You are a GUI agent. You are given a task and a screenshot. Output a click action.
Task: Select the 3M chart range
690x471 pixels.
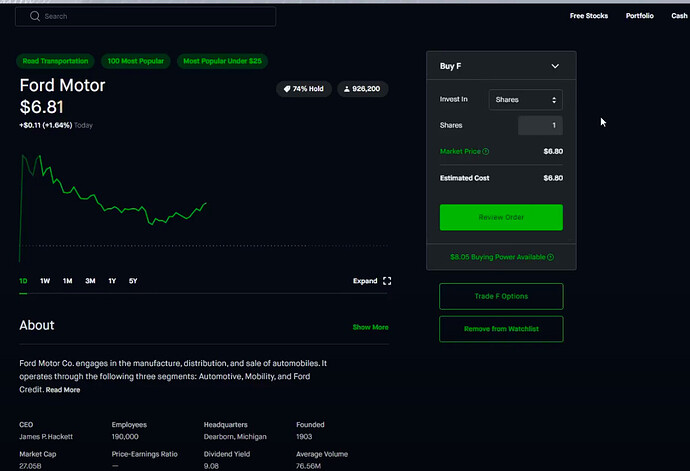click(90, 281)
